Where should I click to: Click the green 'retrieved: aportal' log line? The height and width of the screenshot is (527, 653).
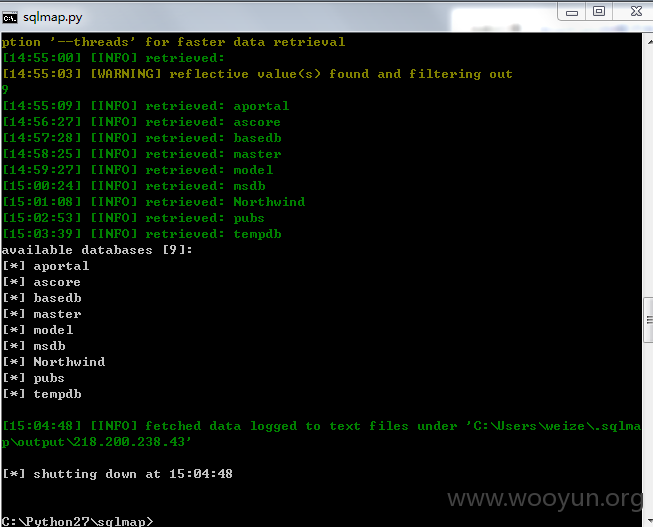145,106
